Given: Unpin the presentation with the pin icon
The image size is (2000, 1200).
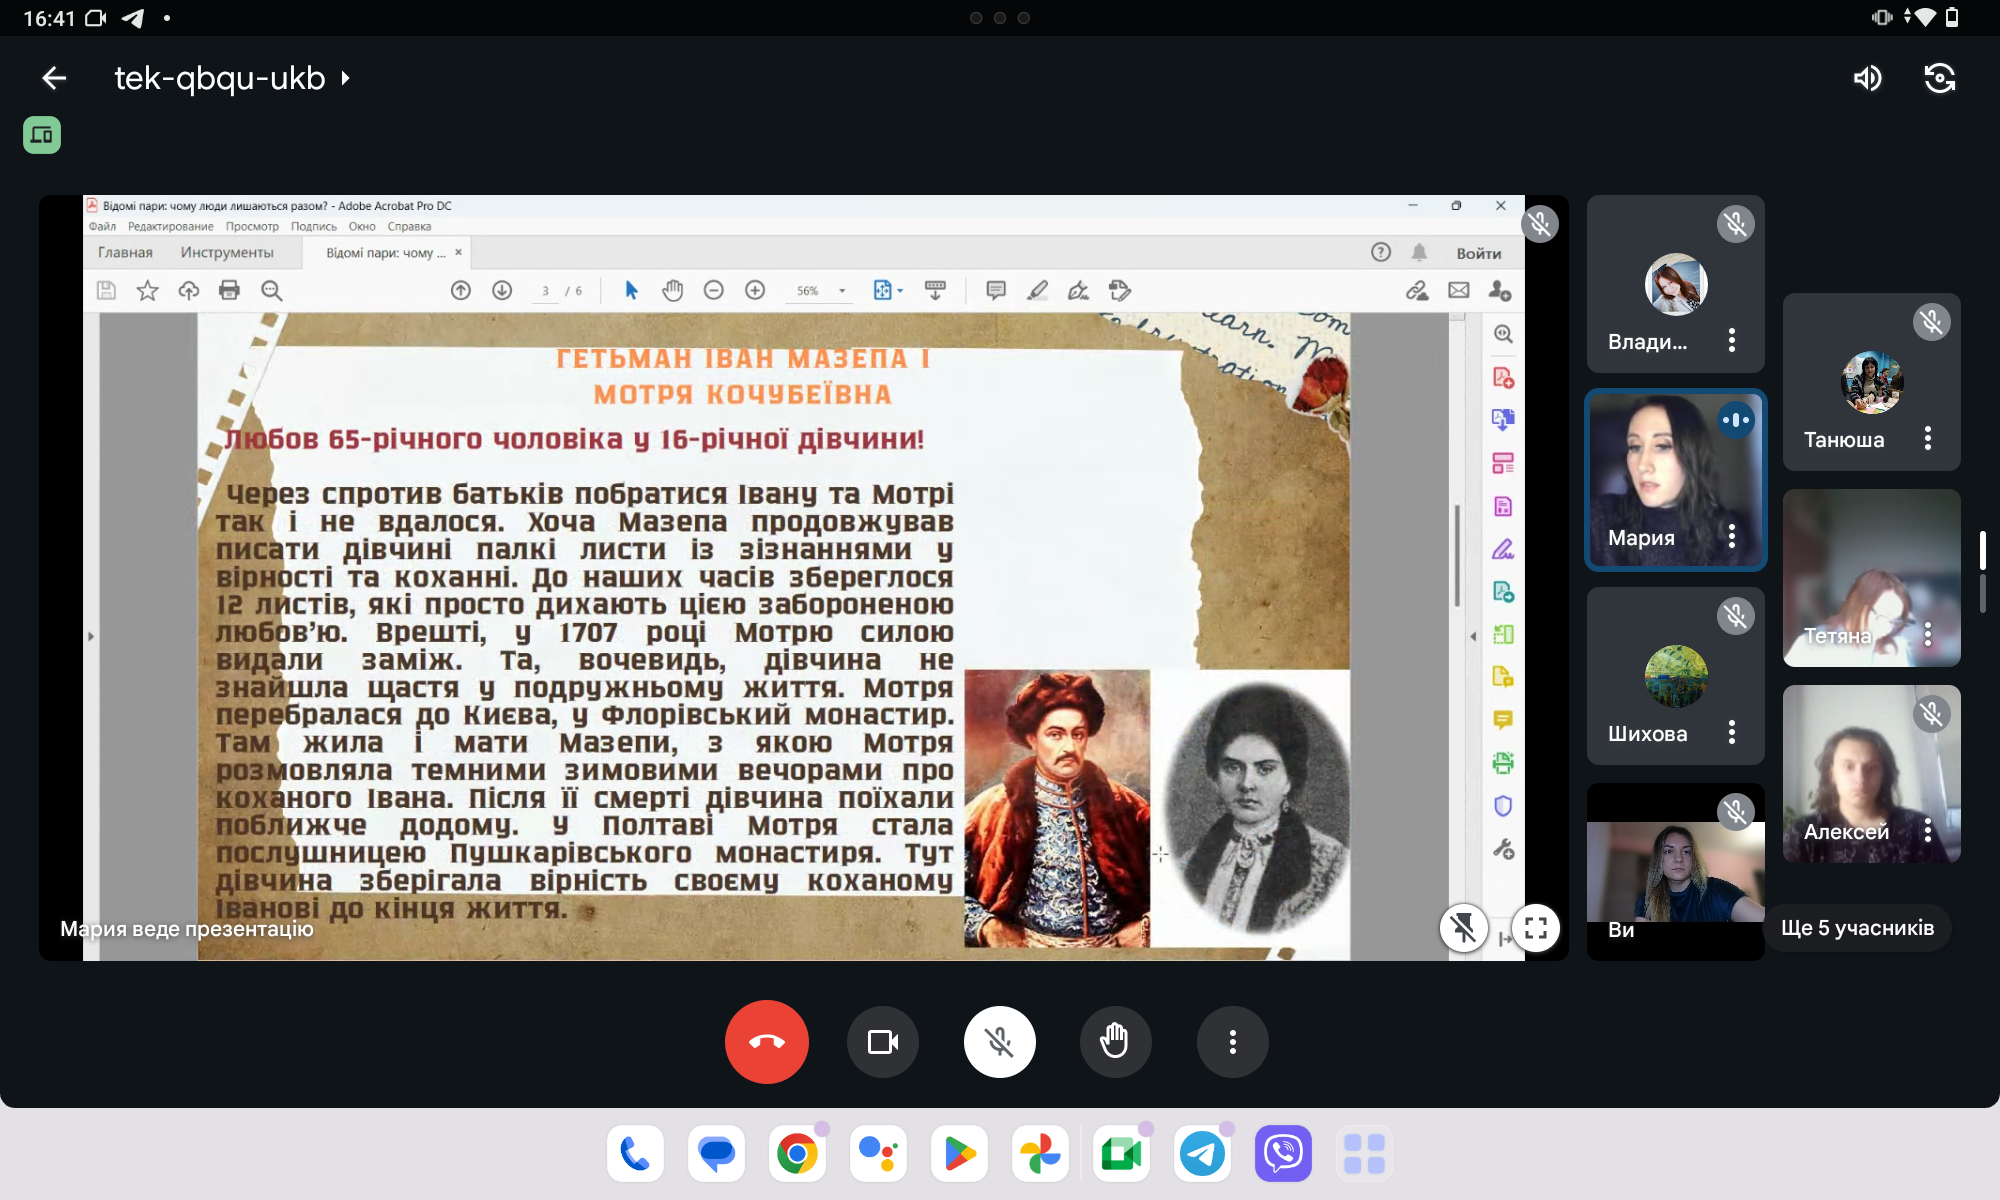Looking at the screenshot, I should point(1463,928).
